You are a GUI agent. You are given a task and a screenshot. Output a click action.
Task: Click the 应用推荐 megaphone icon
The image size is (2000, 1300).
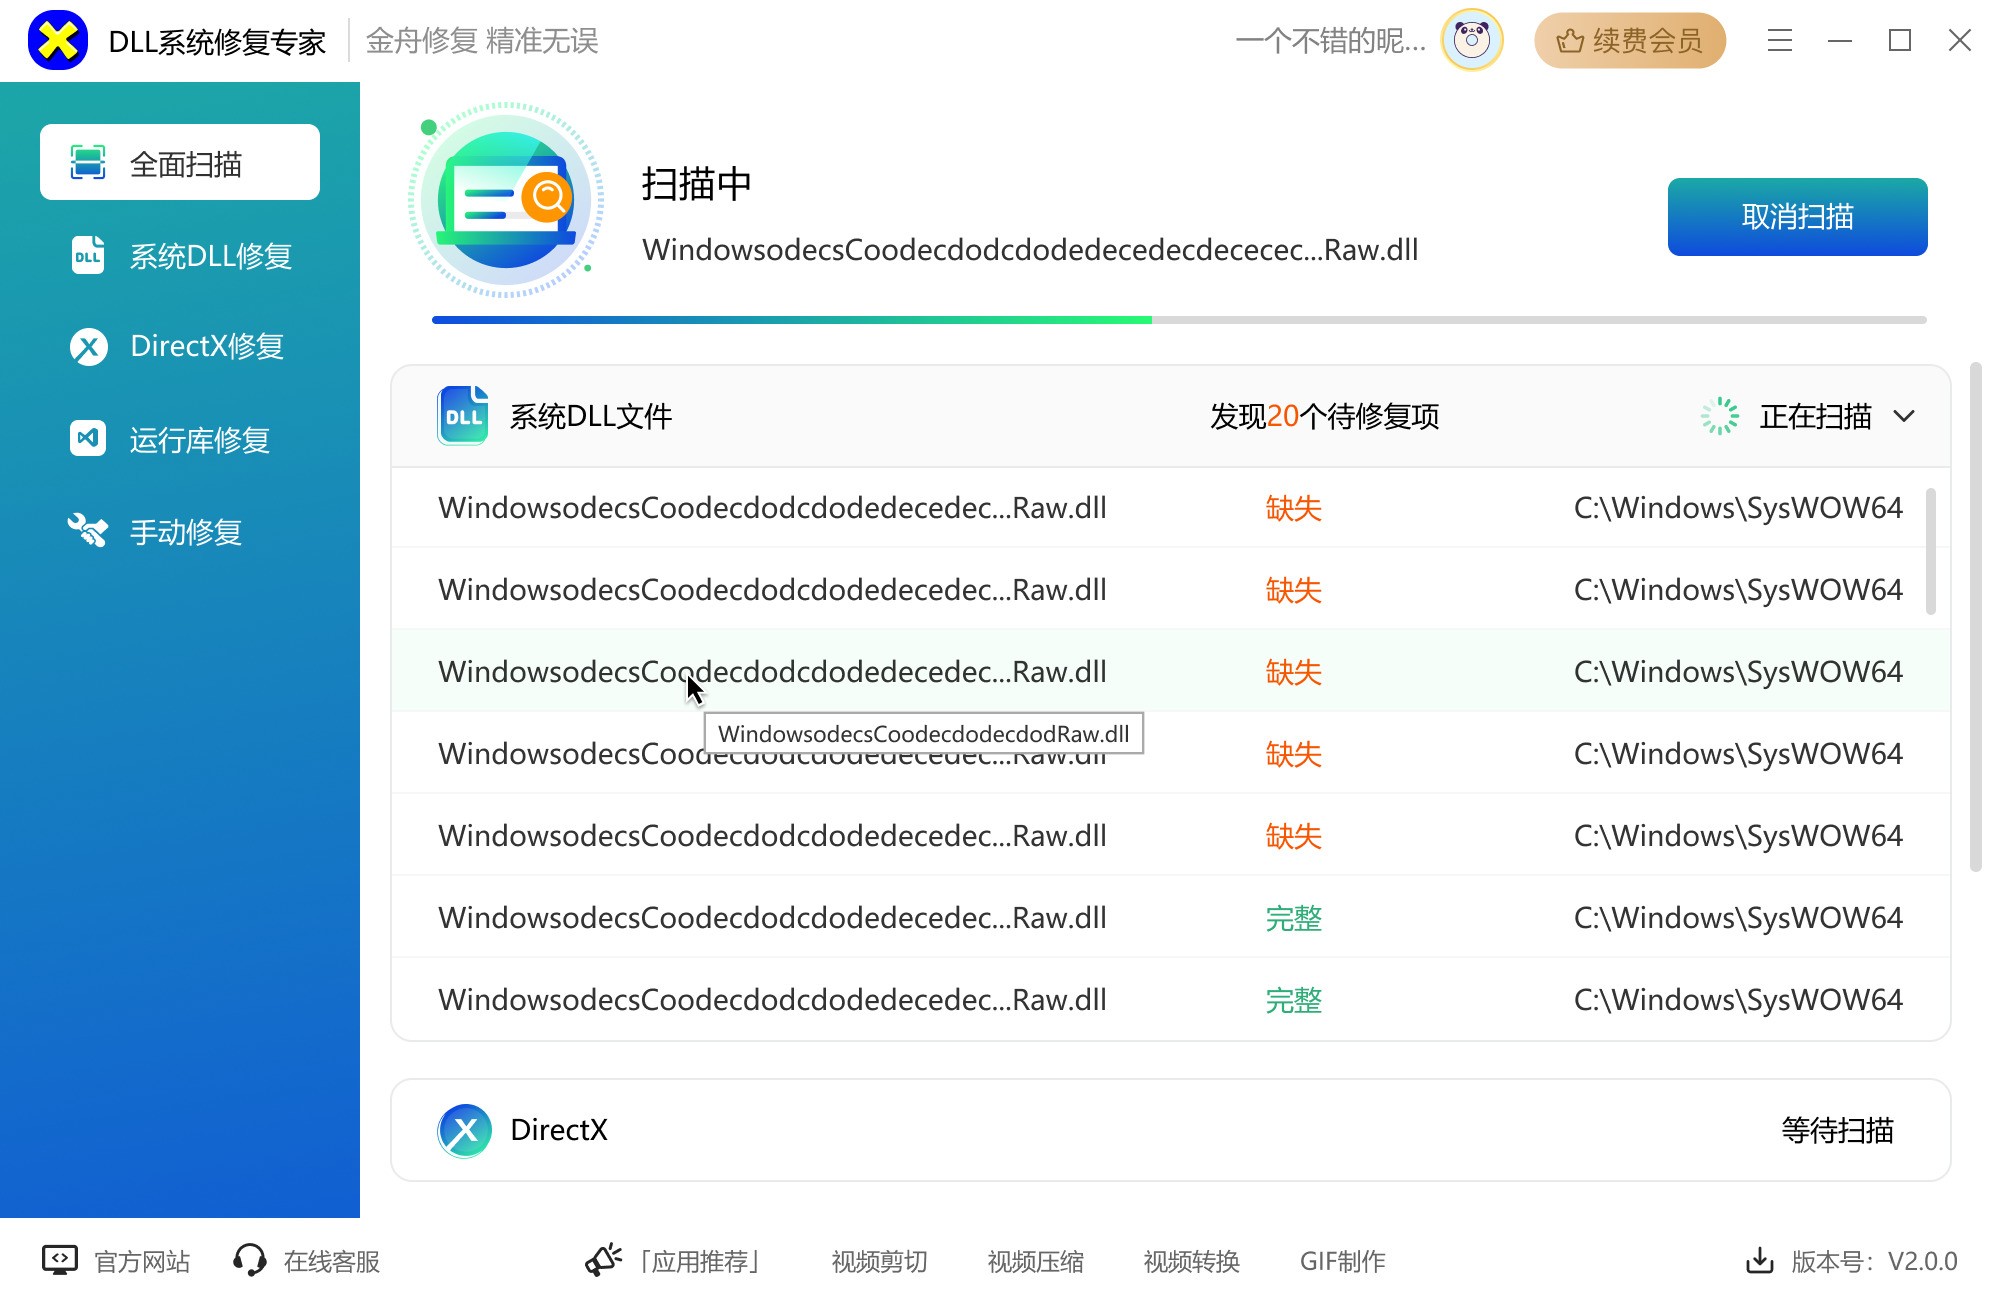[x=603, y=1261]
